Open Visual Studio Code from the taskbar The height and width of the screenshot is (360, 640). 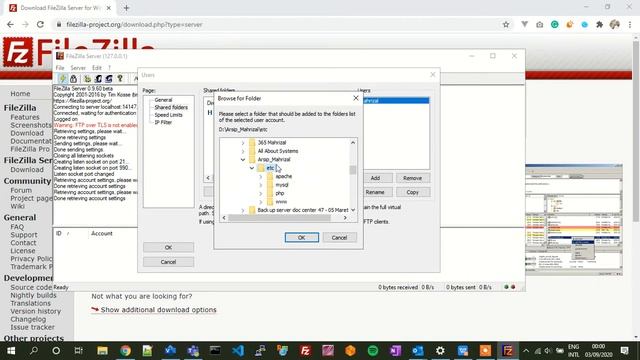[238, 351]
